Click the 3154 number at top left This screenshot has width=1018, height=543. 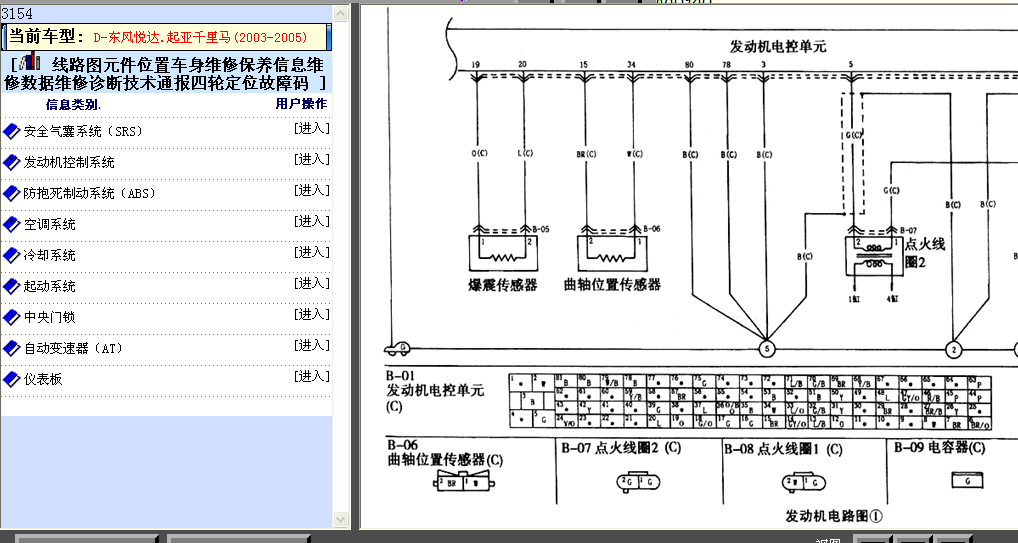pos(17,13)
